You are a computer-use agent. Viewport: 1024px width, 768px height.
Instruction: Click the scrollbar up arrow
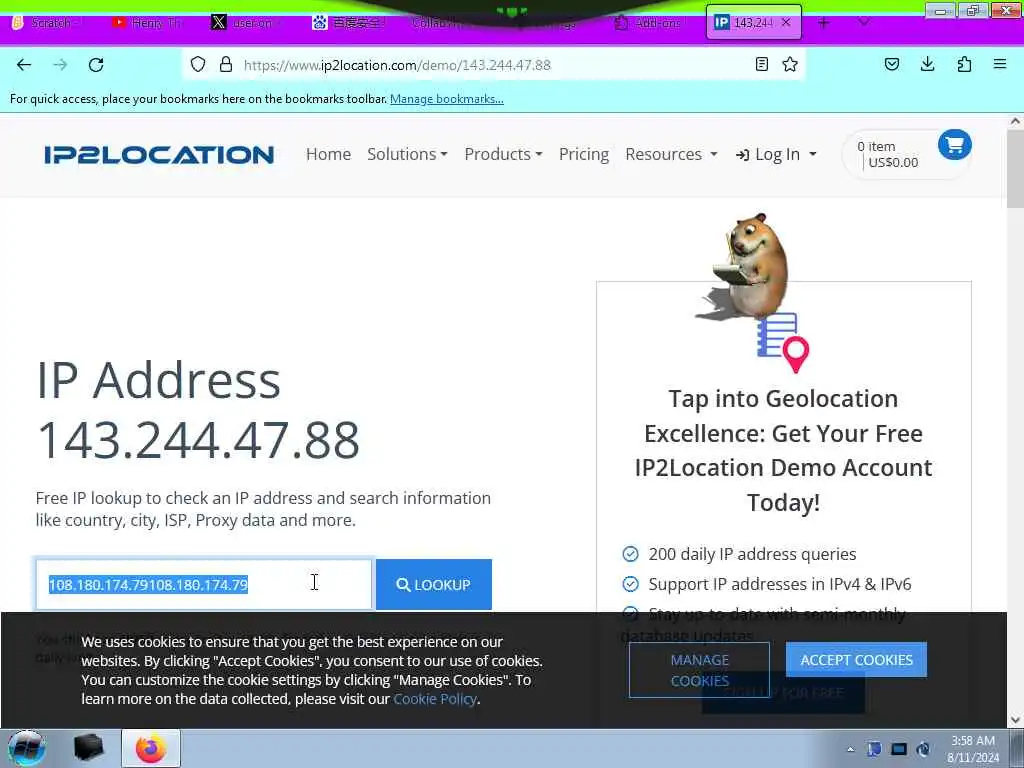coord(1015,121)
